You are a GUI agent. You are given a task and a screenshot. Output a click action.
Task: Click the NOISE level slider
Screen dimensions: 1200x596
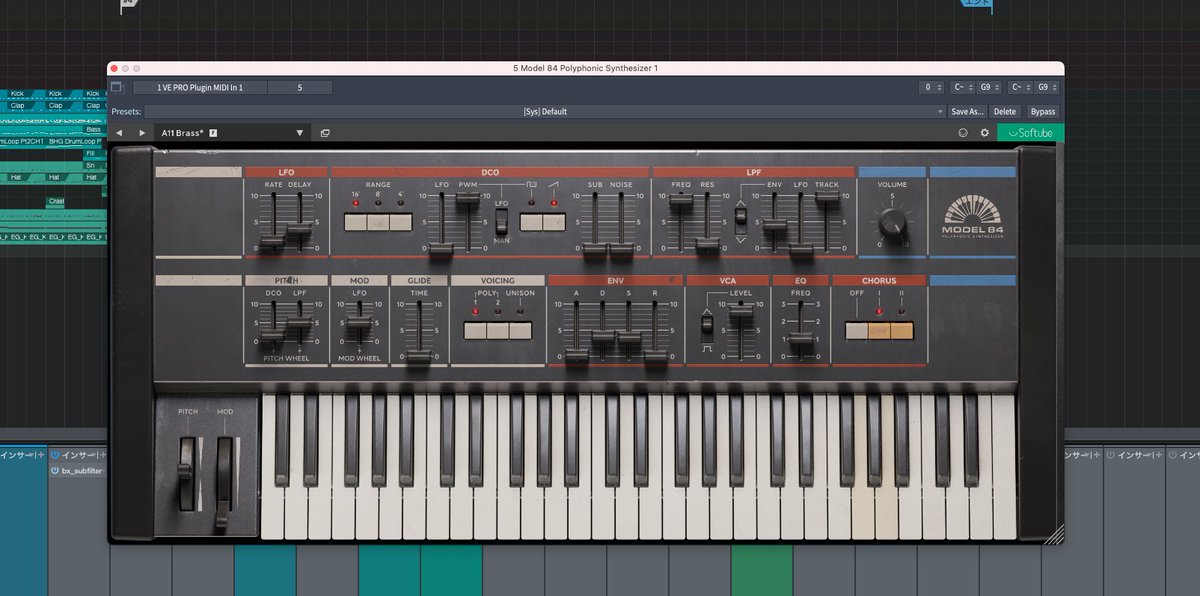[x=622, y=248]
